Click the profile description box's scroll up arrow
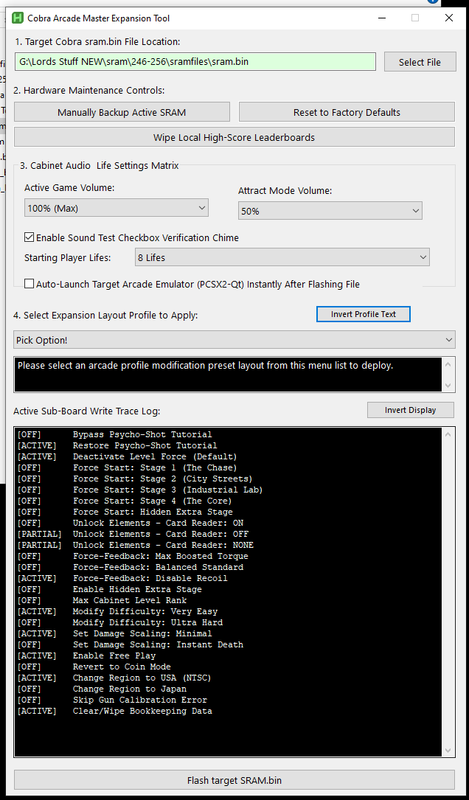Screen dimensions: 469x800 (x=449, y=364)
